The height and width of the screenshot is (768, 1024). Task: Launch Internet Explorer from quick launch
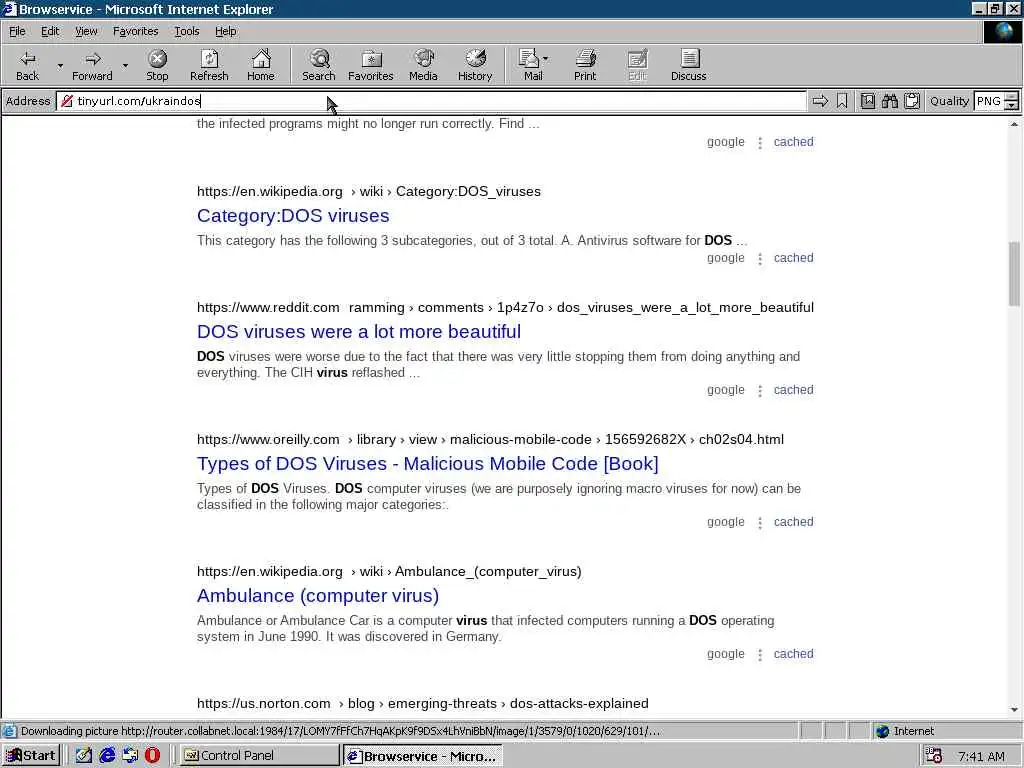tap(107, 756)
